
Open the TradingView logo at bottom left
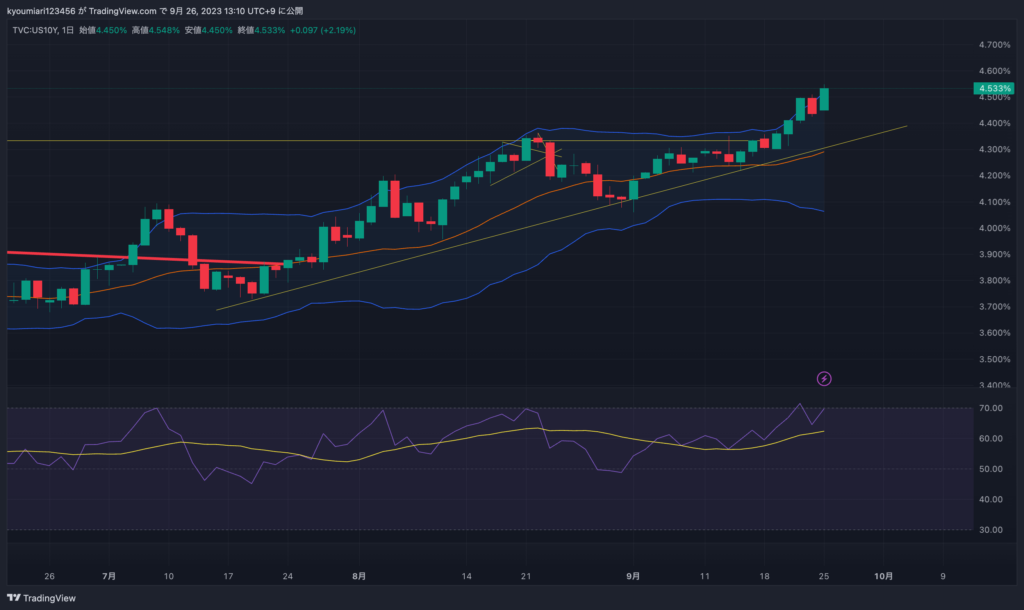click(x=41, y=598)
